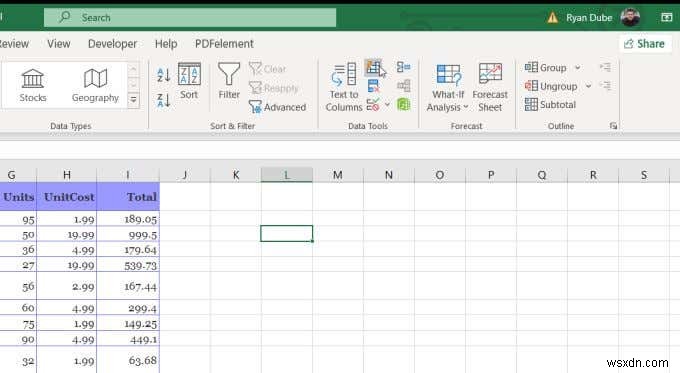Toggle the Filter funnel button
Image resolution: width=680 pixels, height=373 pixels.
coord(229,81)
